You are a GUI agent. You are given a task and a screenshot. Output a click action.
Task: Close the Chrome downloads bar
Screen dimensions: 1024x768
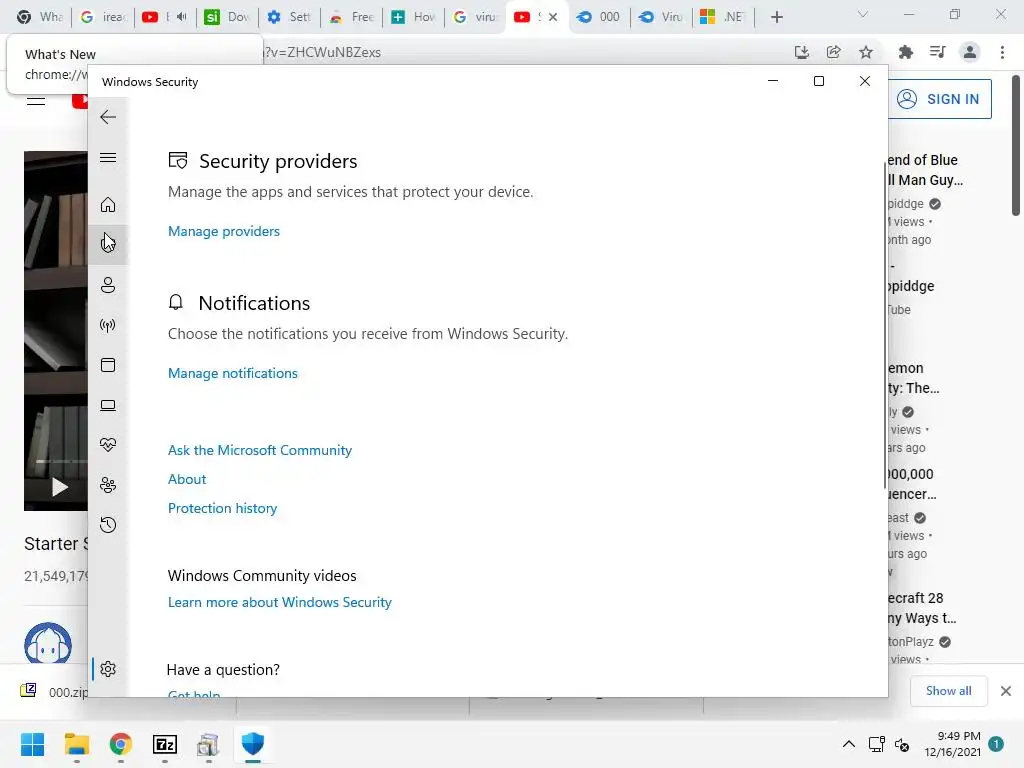click(x=1006, y=691)
